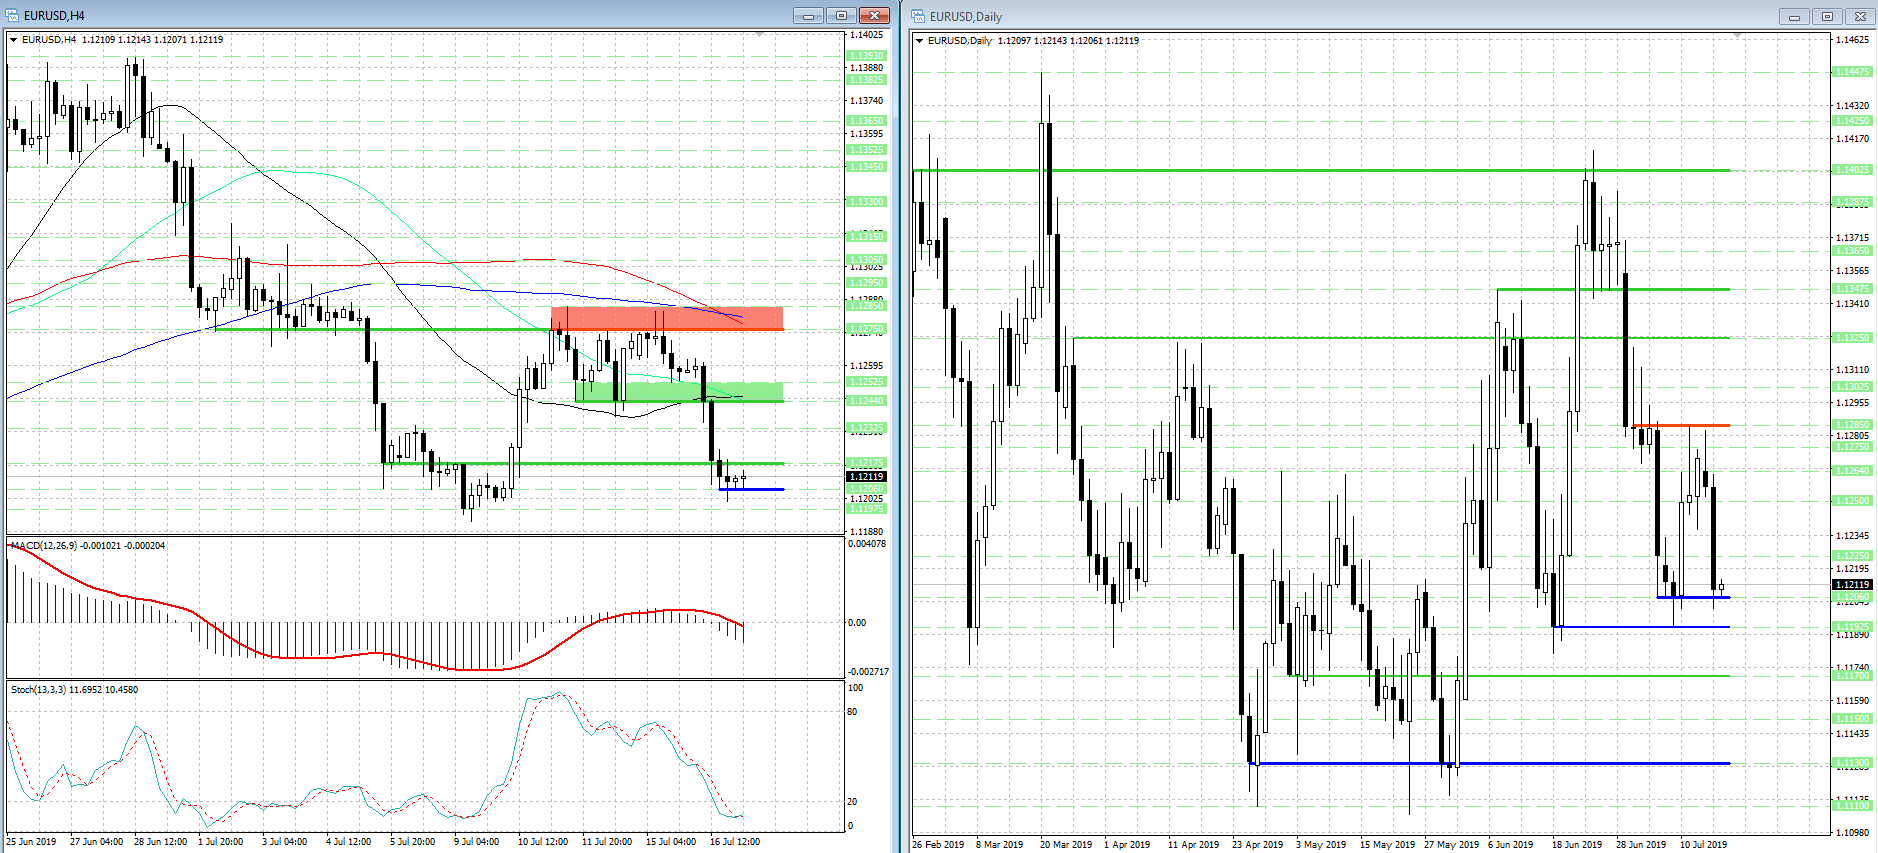The height and width of the screenshot is (853, 1878).
Task: Click the '16 Jul 12:00' date on H4 time axis
Action: pyautogui.click(x=735, y=842)
